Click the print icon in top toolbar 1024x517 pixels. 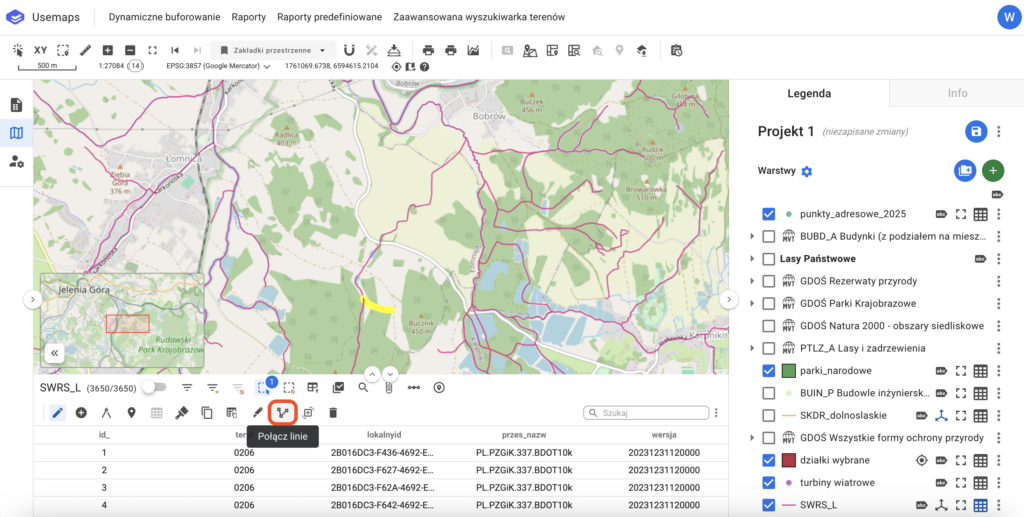(x=428, y=50)
